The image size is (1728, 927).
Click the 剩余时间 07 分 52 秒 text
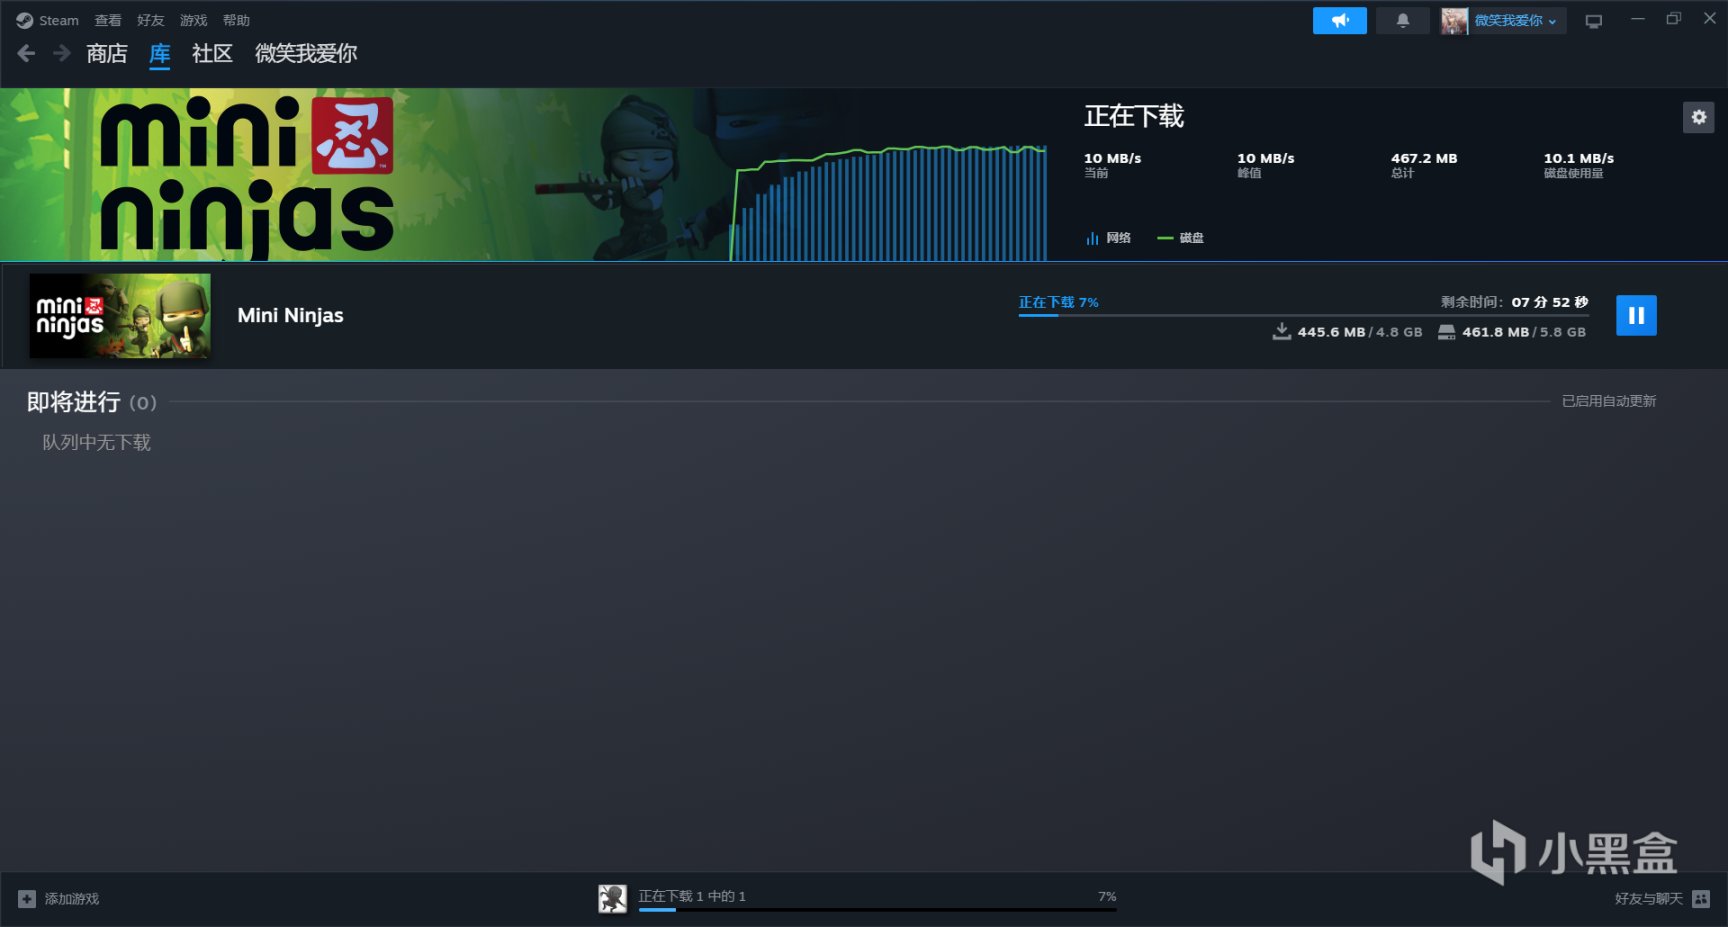click(1515, 302)
